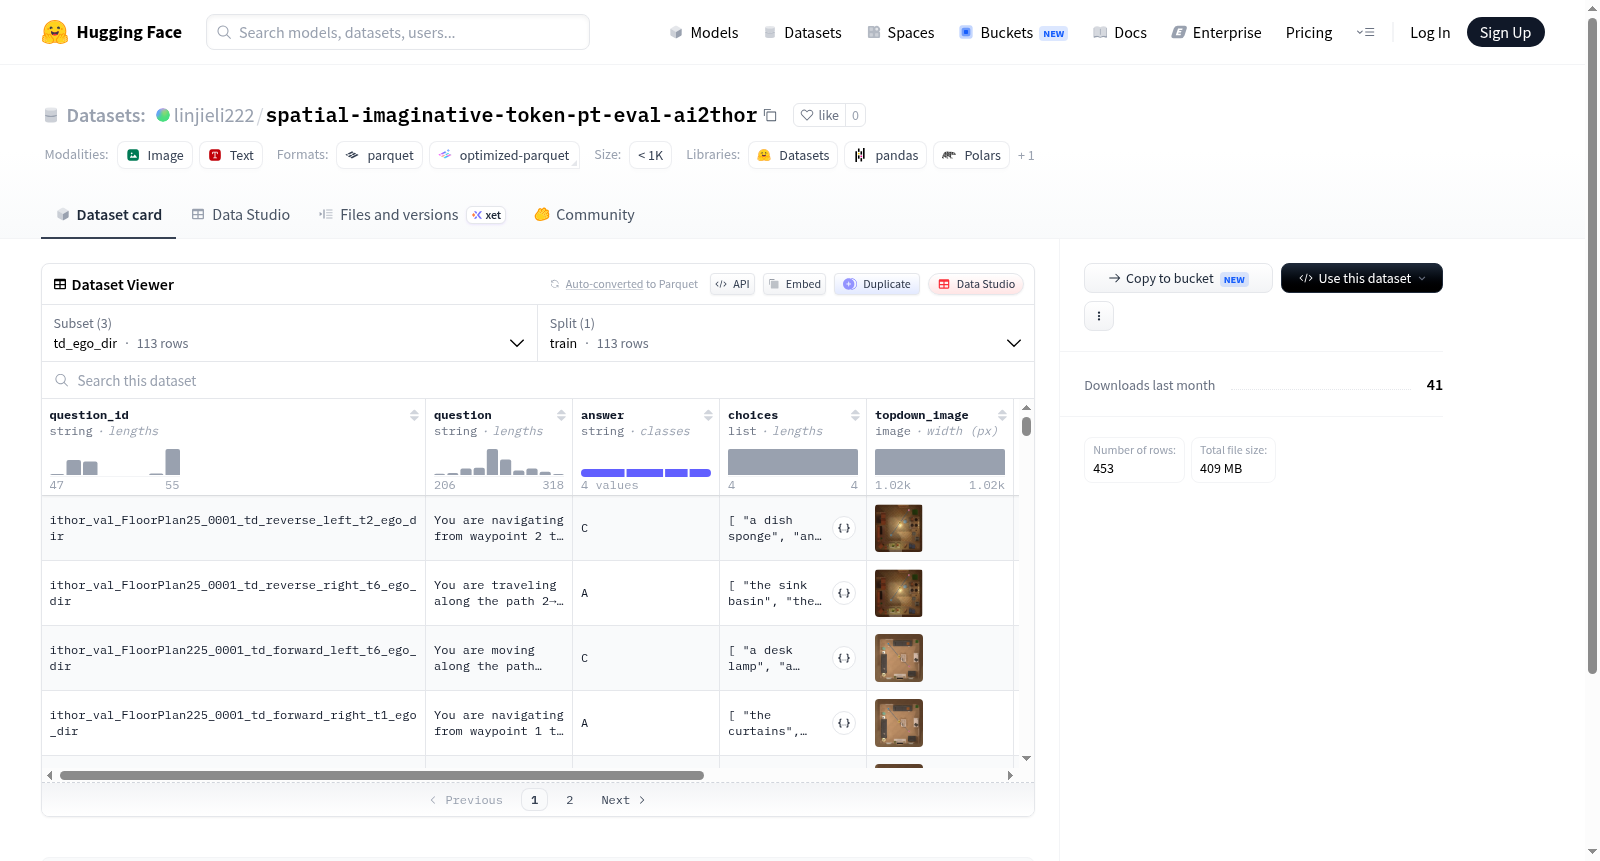Viewport: 1600px width, 861px height.
Task: Expand choices JSON for the dish sponge row
Action: (844, 528)
